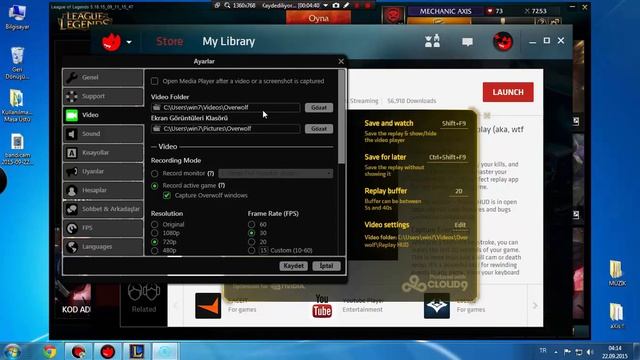Click Save for later hotkey Ctrl+Shift+F9
Image resolution: width=640 pixels, height=360 pixels.
[447, 157]
